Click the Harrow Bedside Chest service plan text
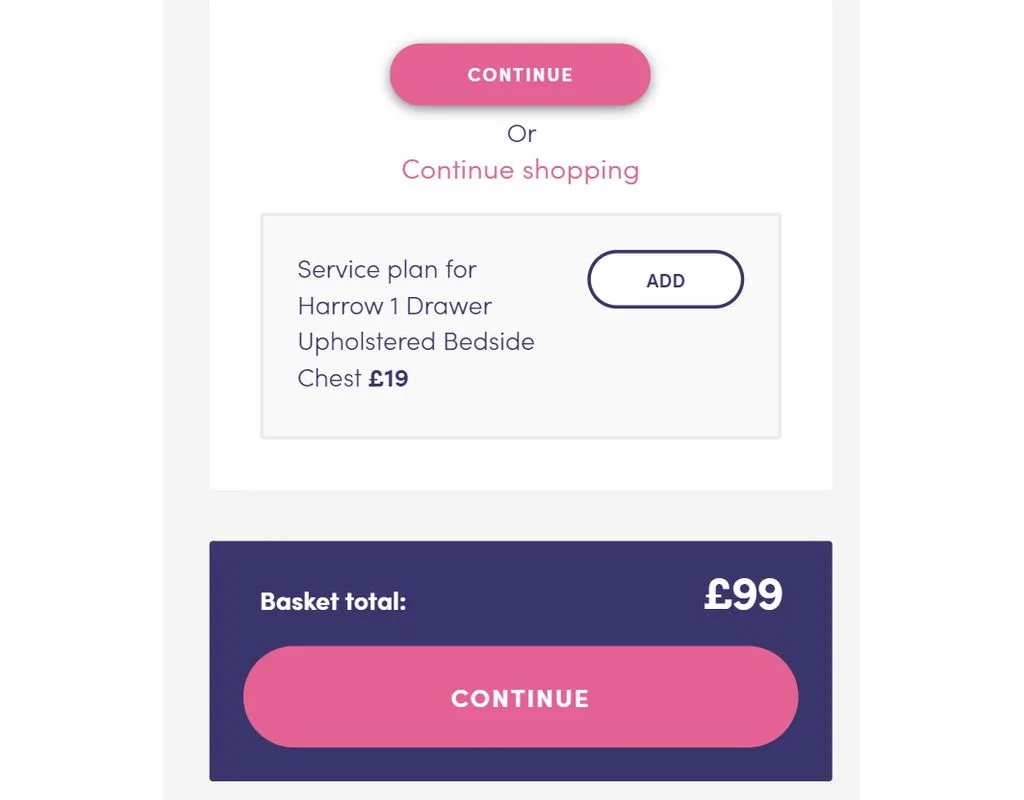Screen dimensions: 1024x800 pyautogui.click(x=415, y=323)
